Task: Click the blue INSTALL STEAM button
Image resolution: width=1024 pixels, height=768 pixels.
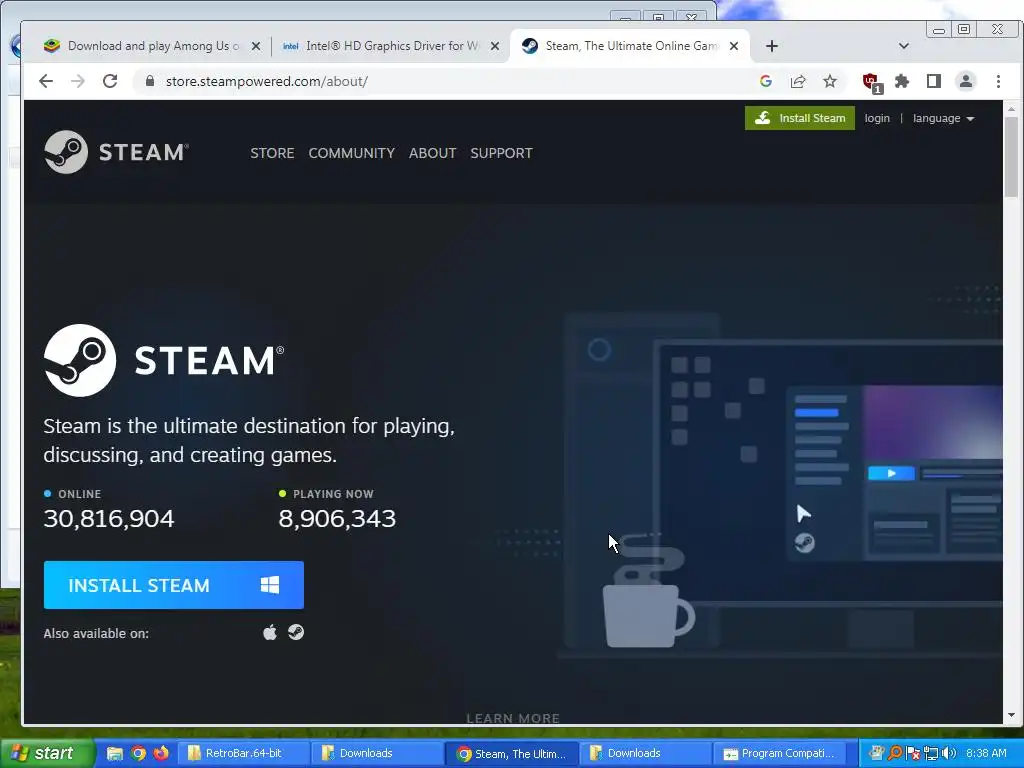Action: [174, 585]
